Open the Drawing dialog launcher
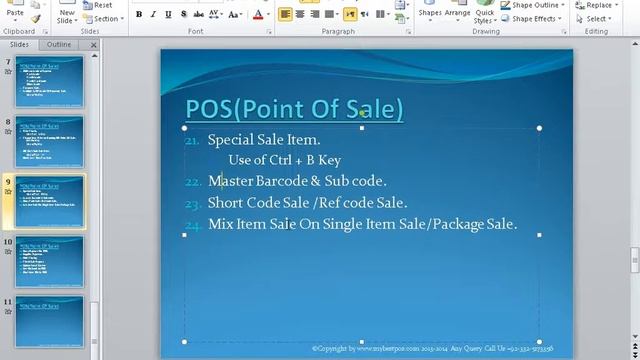The image size is (640, 360). 564,31
